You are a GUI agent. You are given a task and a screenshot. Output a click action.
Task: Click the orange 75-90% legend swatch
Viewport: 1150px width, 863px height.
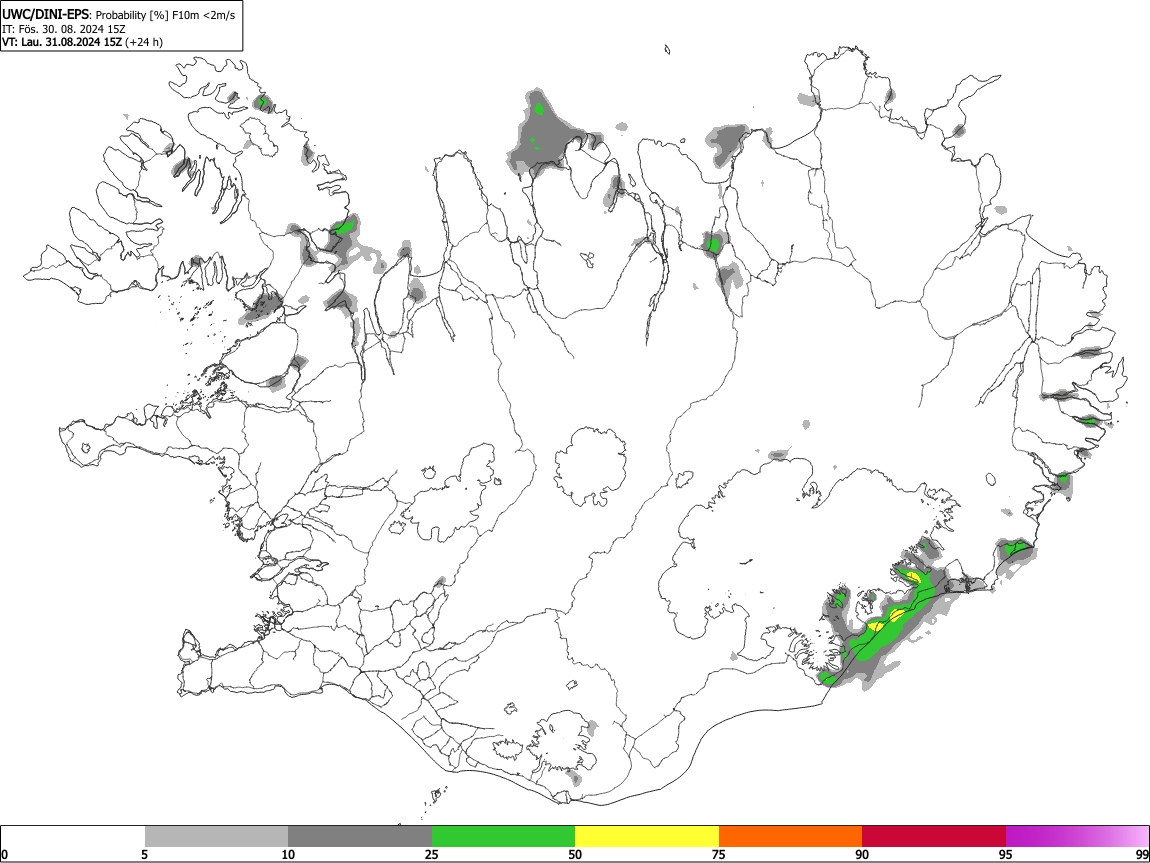791,836
